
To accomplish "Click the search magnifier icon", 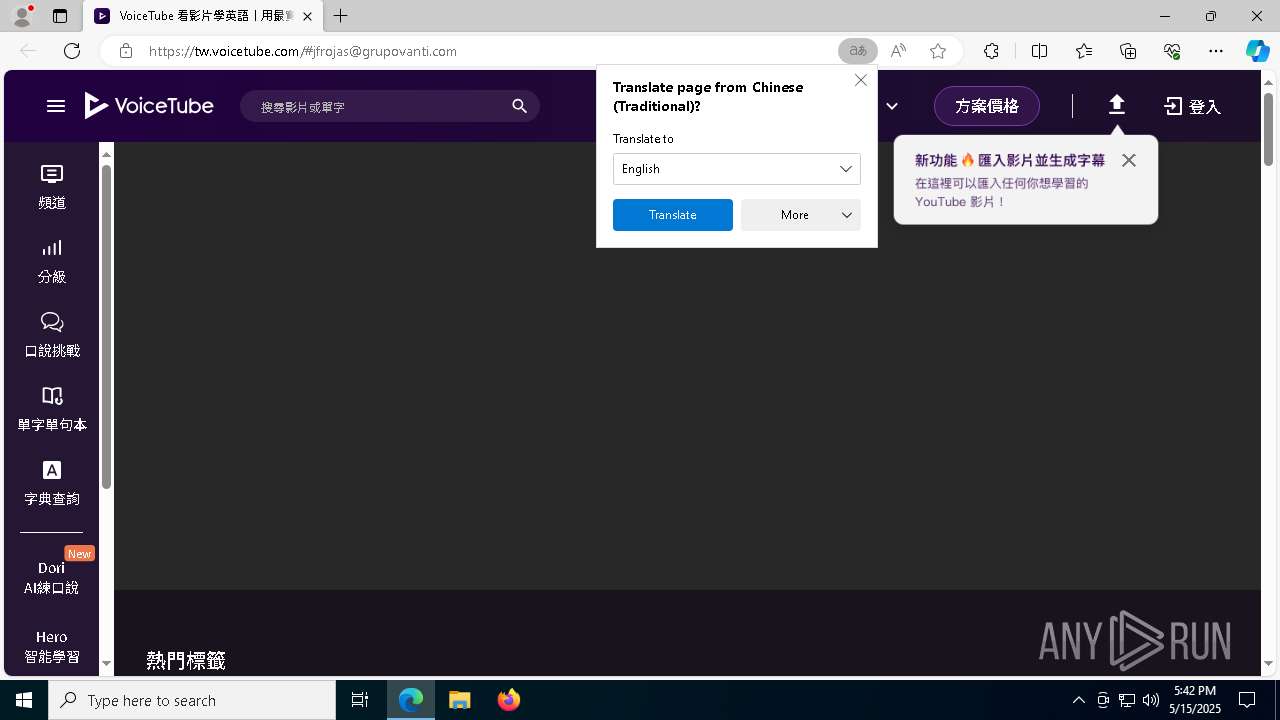I will click(519, 106).
